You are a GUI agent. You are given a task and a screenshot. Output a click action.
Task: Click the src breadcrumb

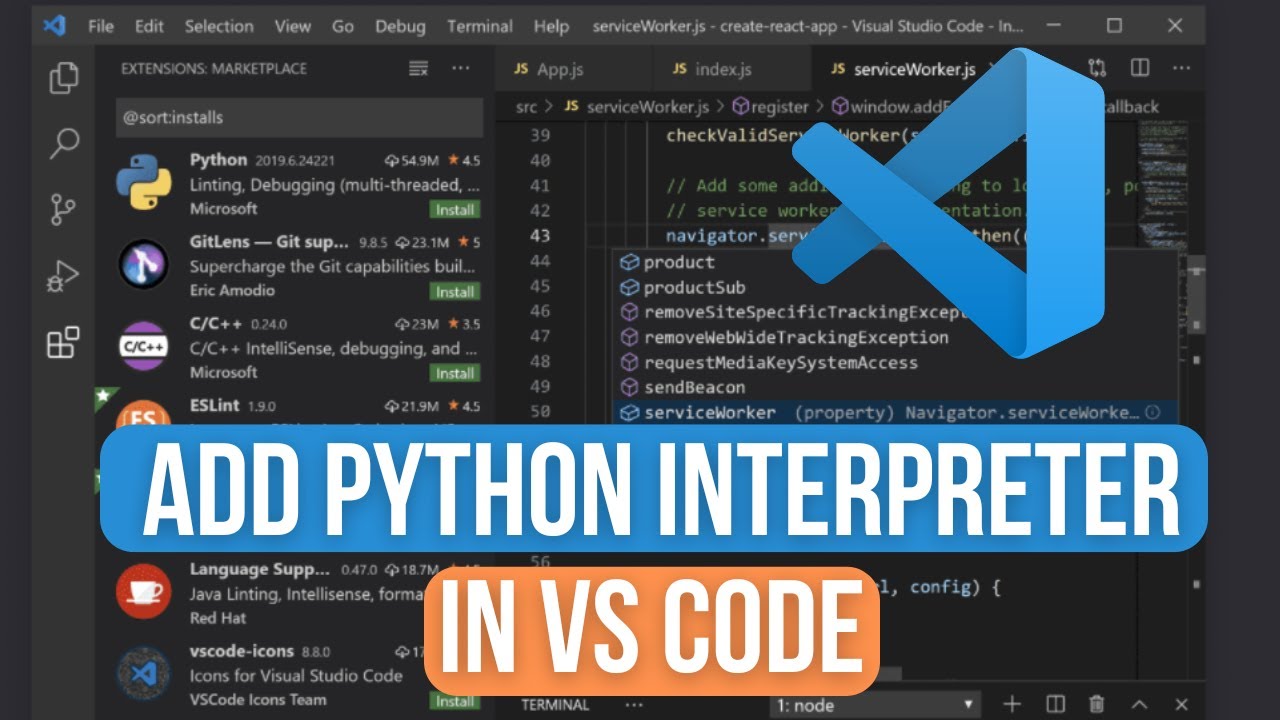tap(526, 106)
